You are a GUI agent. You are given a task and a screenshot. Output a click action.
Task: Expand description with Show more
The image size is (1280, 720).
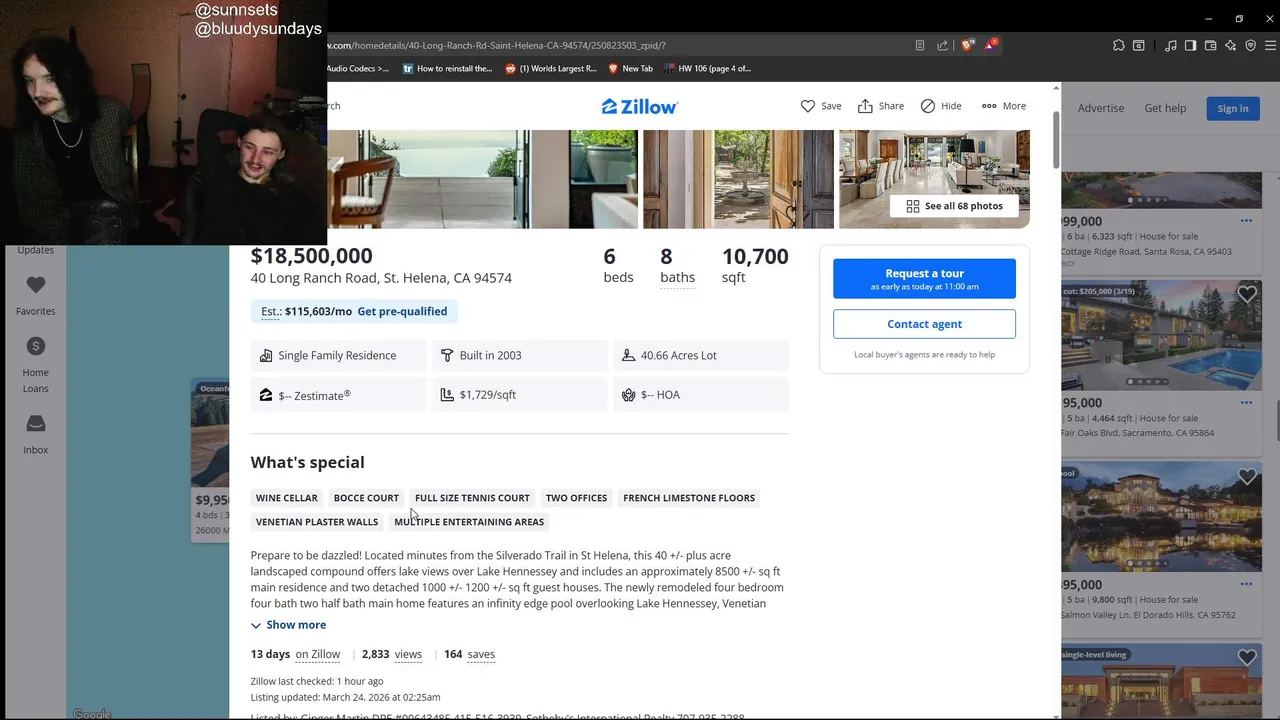tap(288, 625)
